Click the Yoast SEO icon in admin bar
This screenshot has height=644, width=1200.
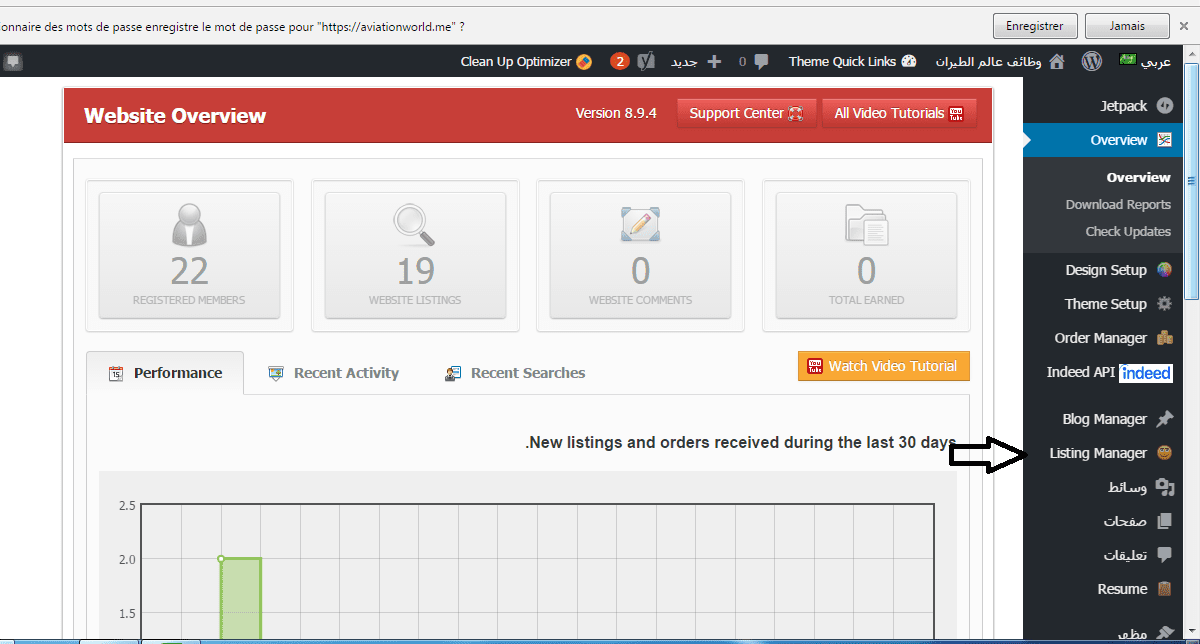pos(647,61)
